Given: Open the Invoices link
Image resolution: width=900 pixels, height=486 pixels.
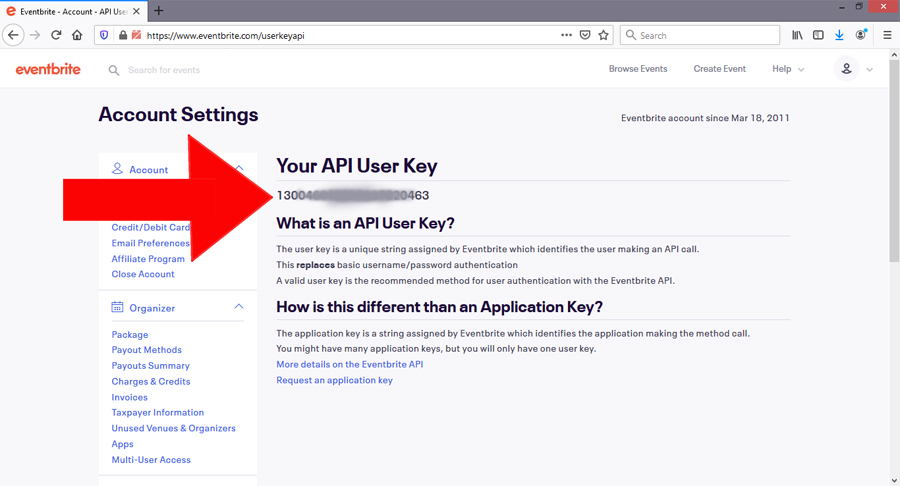Looking at the screenshot, I should click(130, 397).
